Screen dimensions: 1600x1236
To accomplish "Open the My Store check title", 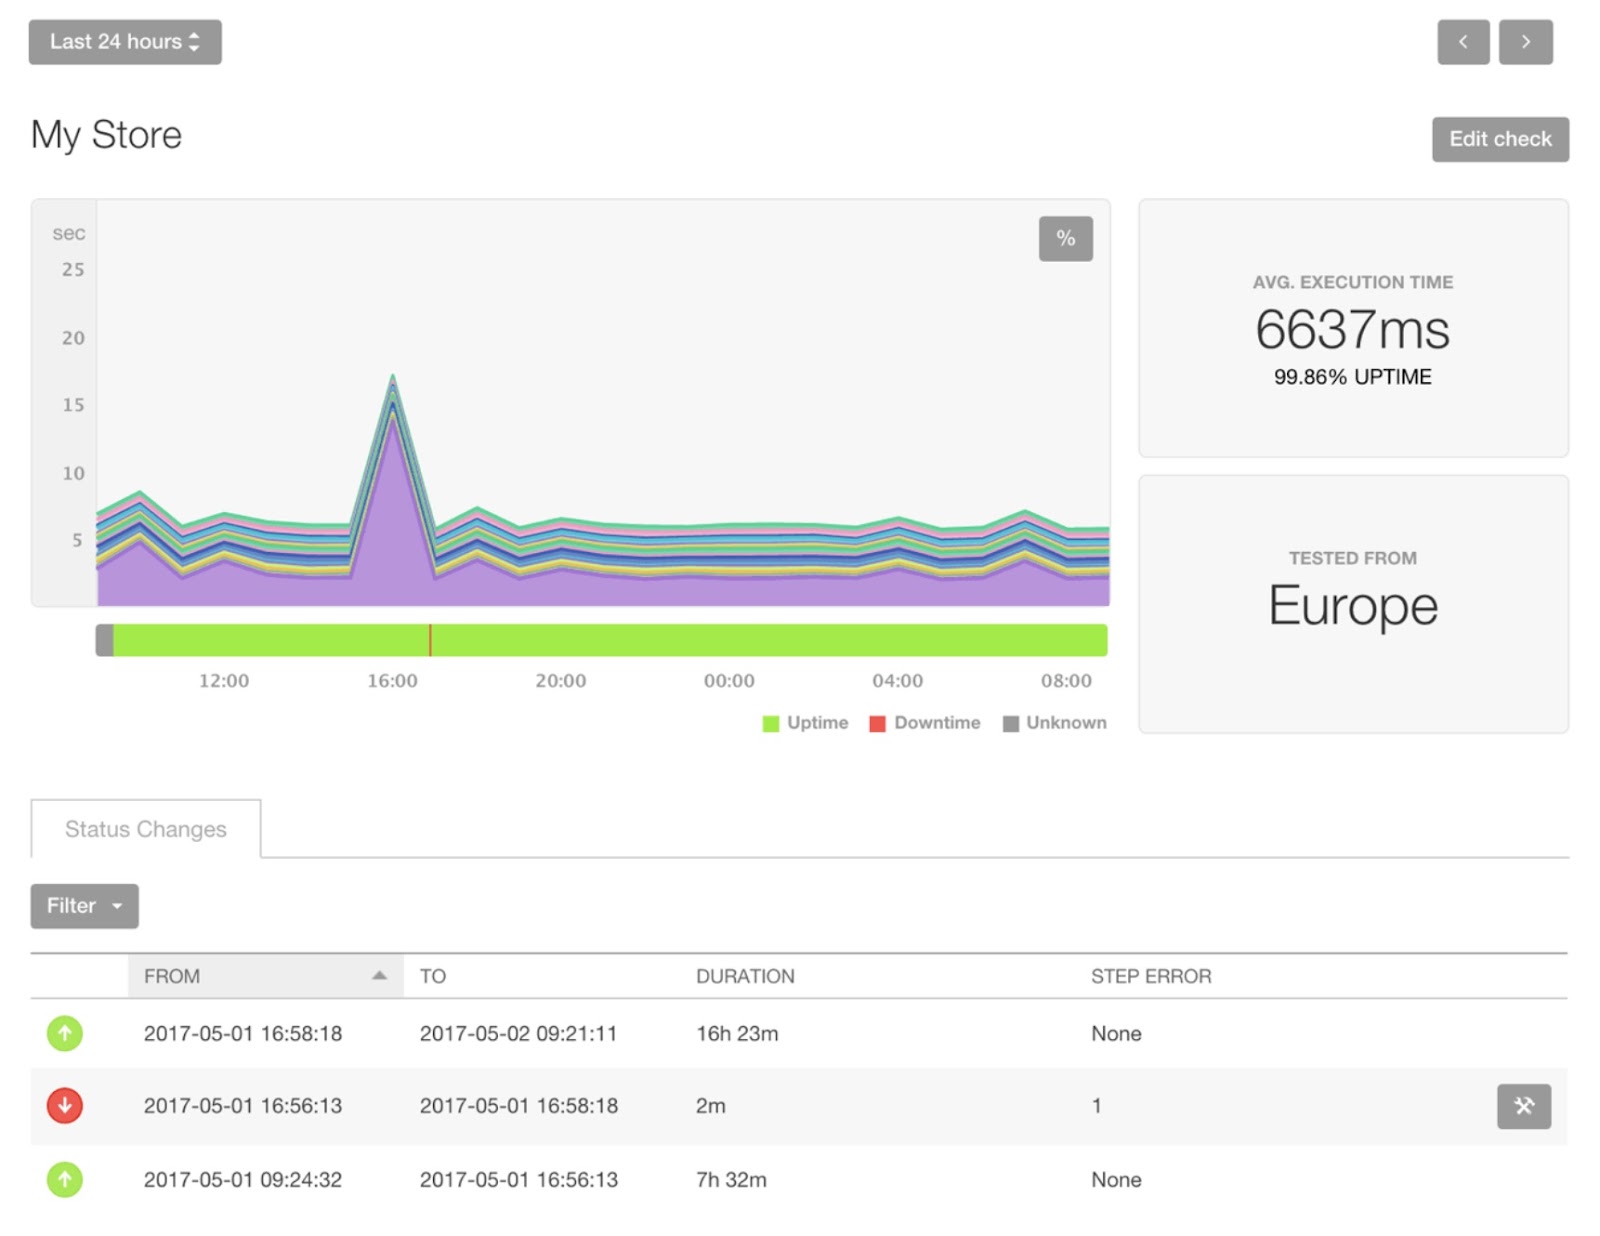I will click(107, 134).
